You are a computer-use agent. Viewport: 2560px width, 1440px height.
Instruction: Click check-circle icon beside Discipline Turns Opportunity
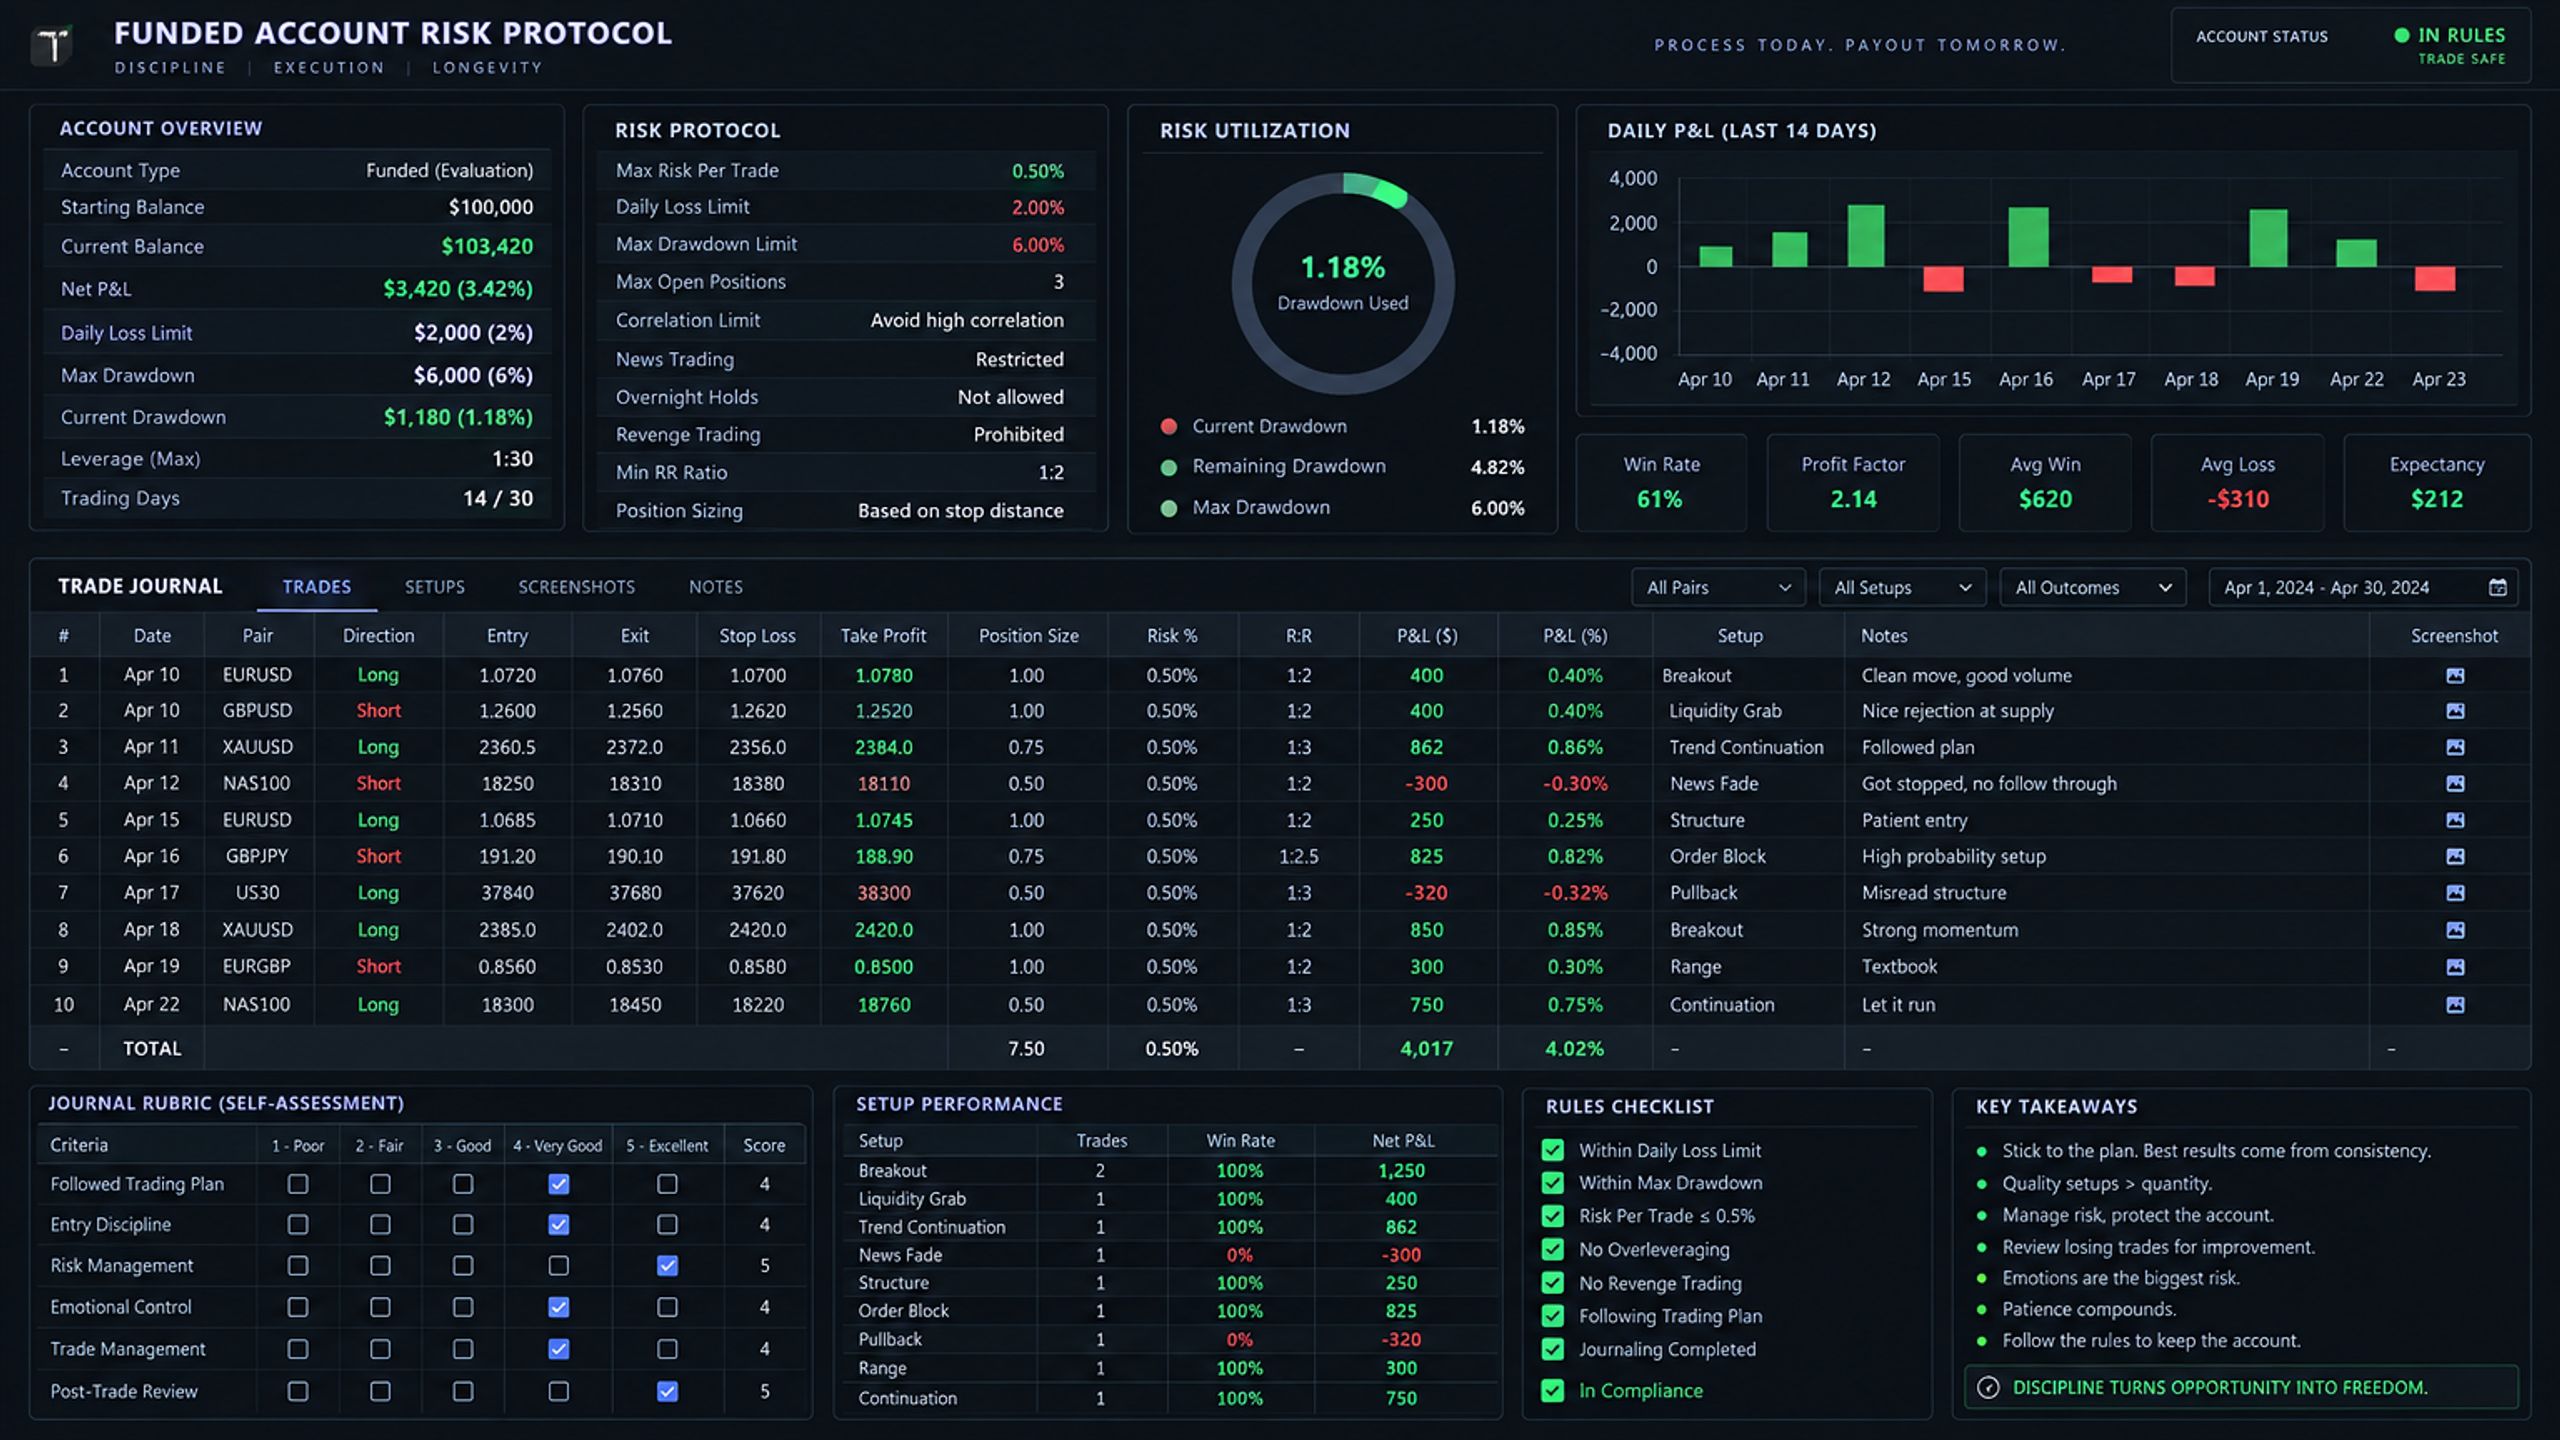point(1988,1388)
